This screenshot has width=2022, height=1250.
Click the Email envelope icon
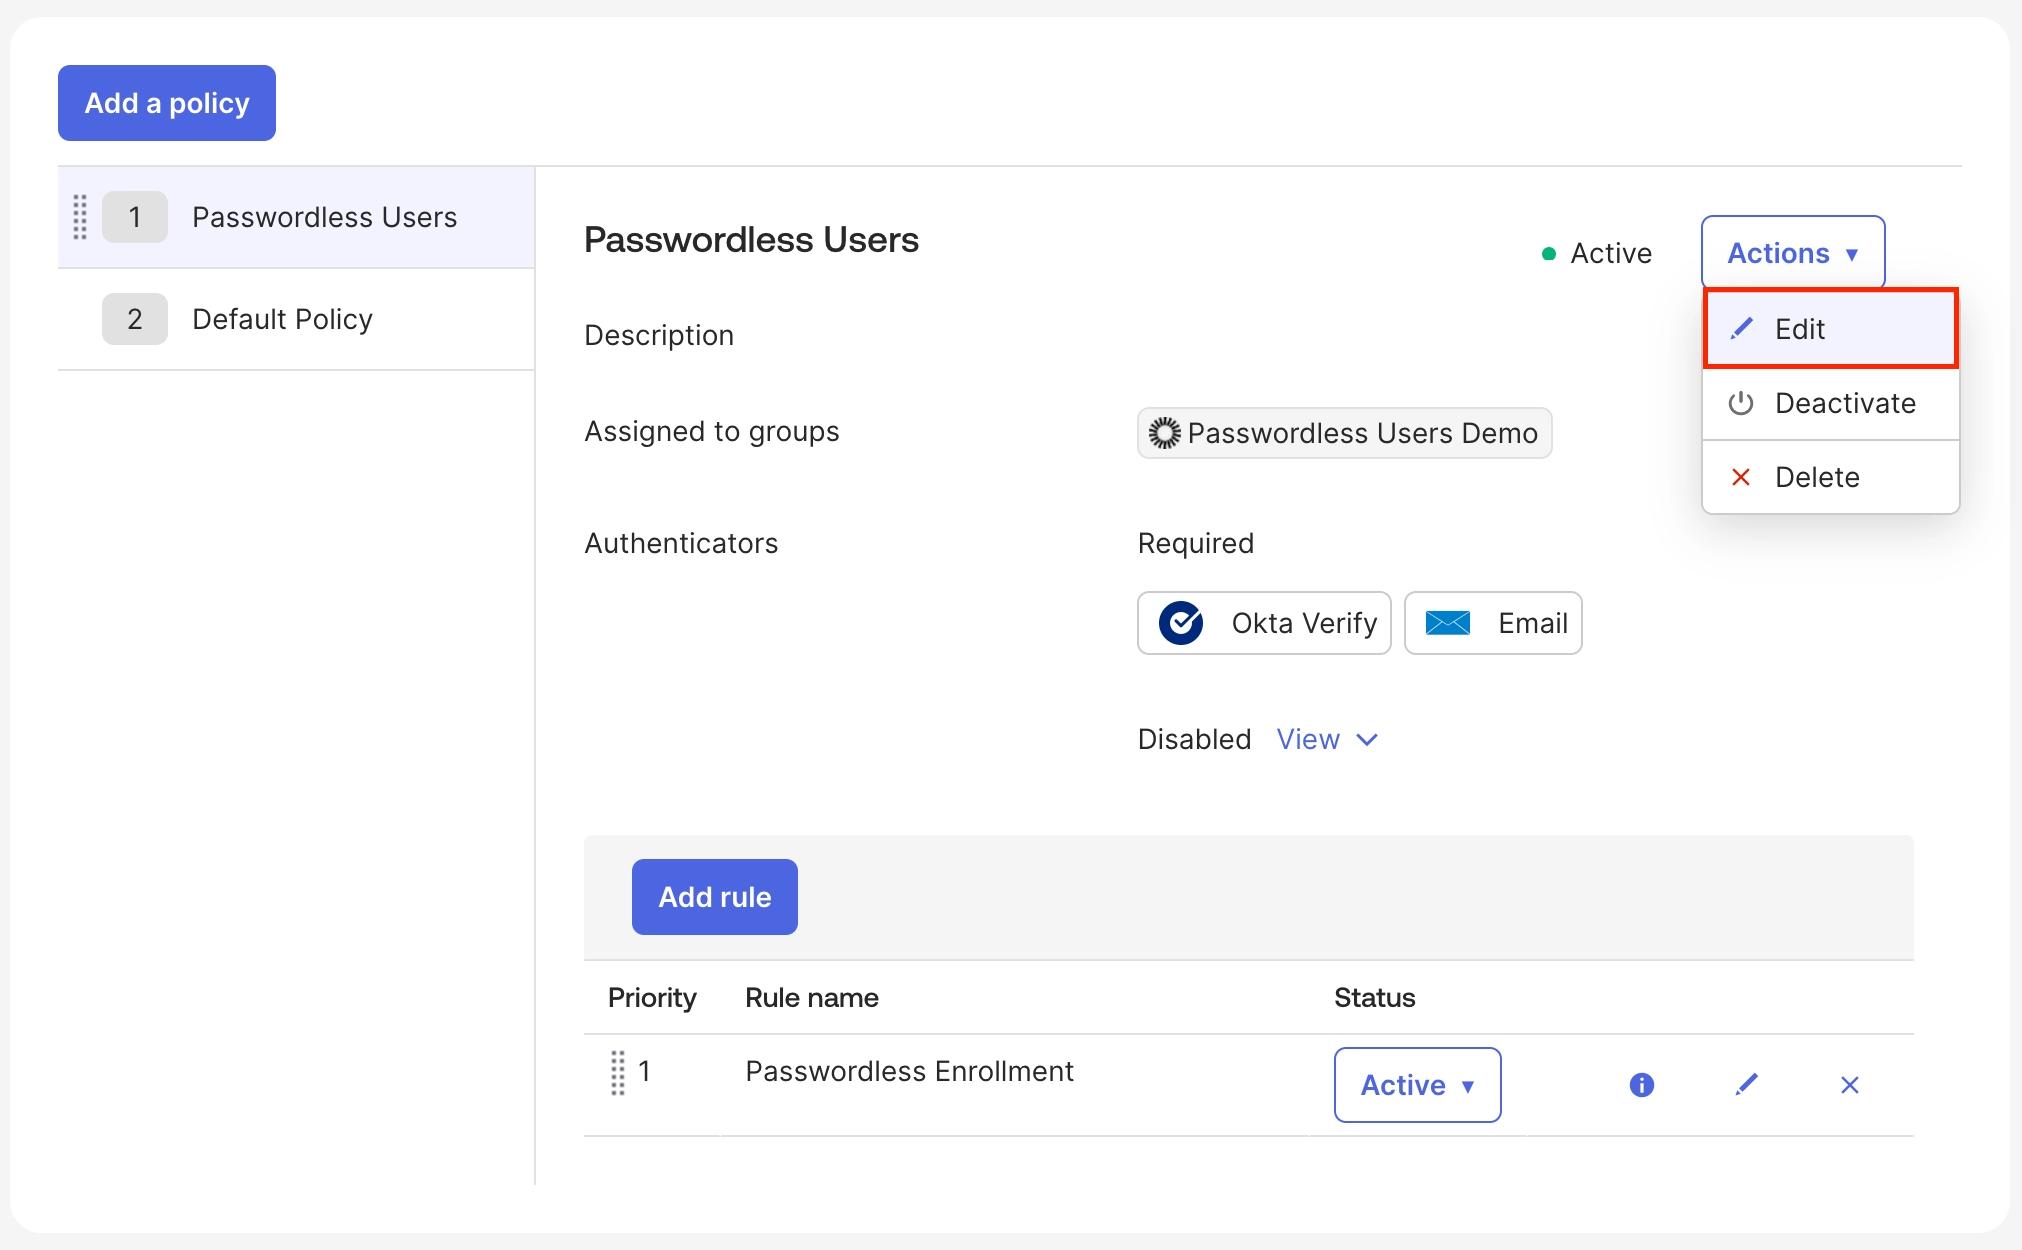pos(1447,623)
